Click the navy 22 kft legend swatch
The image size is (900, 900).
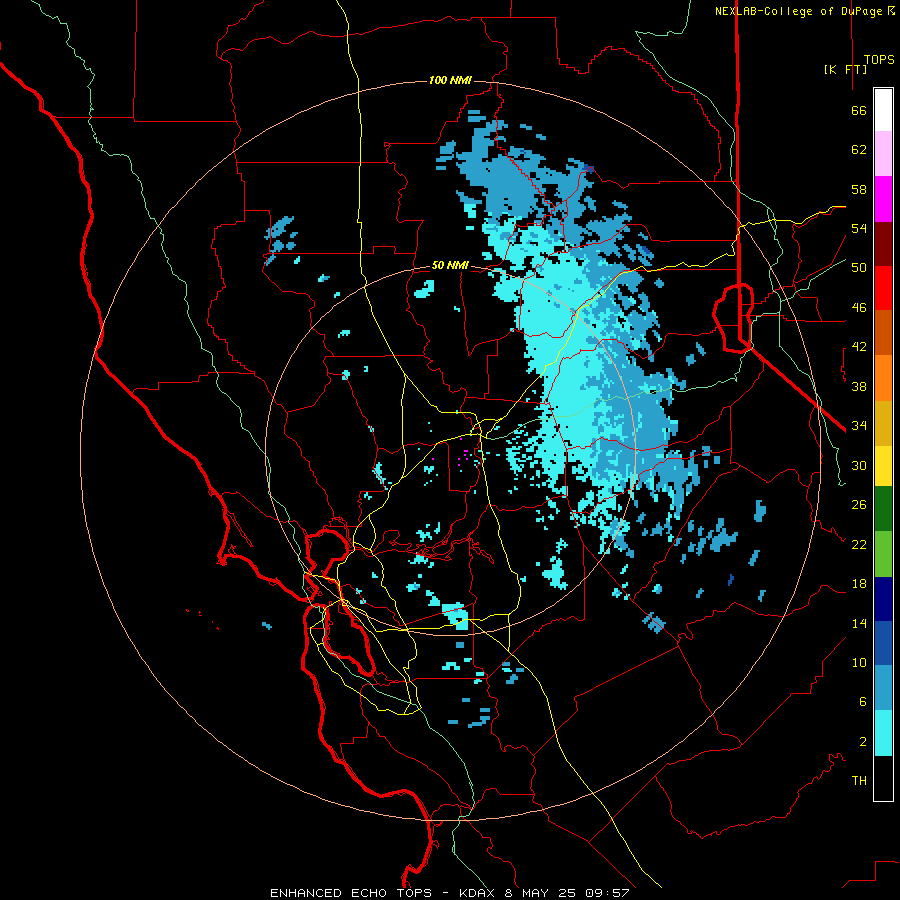(x=883, y=599)
